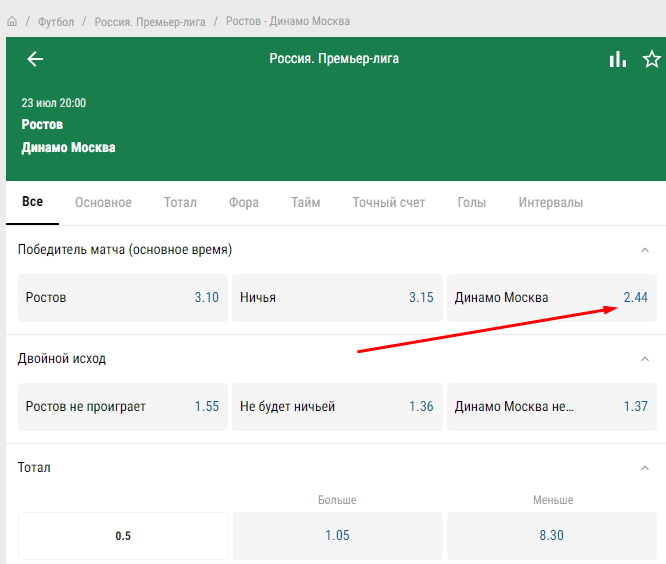
Task: Click Победитель матча (основное время) heading
Action: pos(125,250)
